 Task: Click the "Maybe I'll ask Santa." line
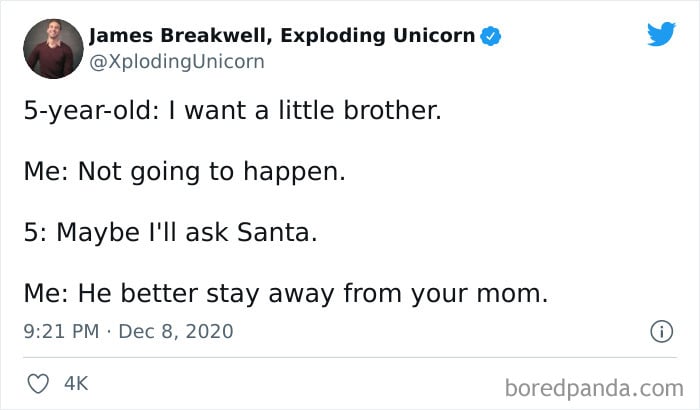click(x=187, y=233)
